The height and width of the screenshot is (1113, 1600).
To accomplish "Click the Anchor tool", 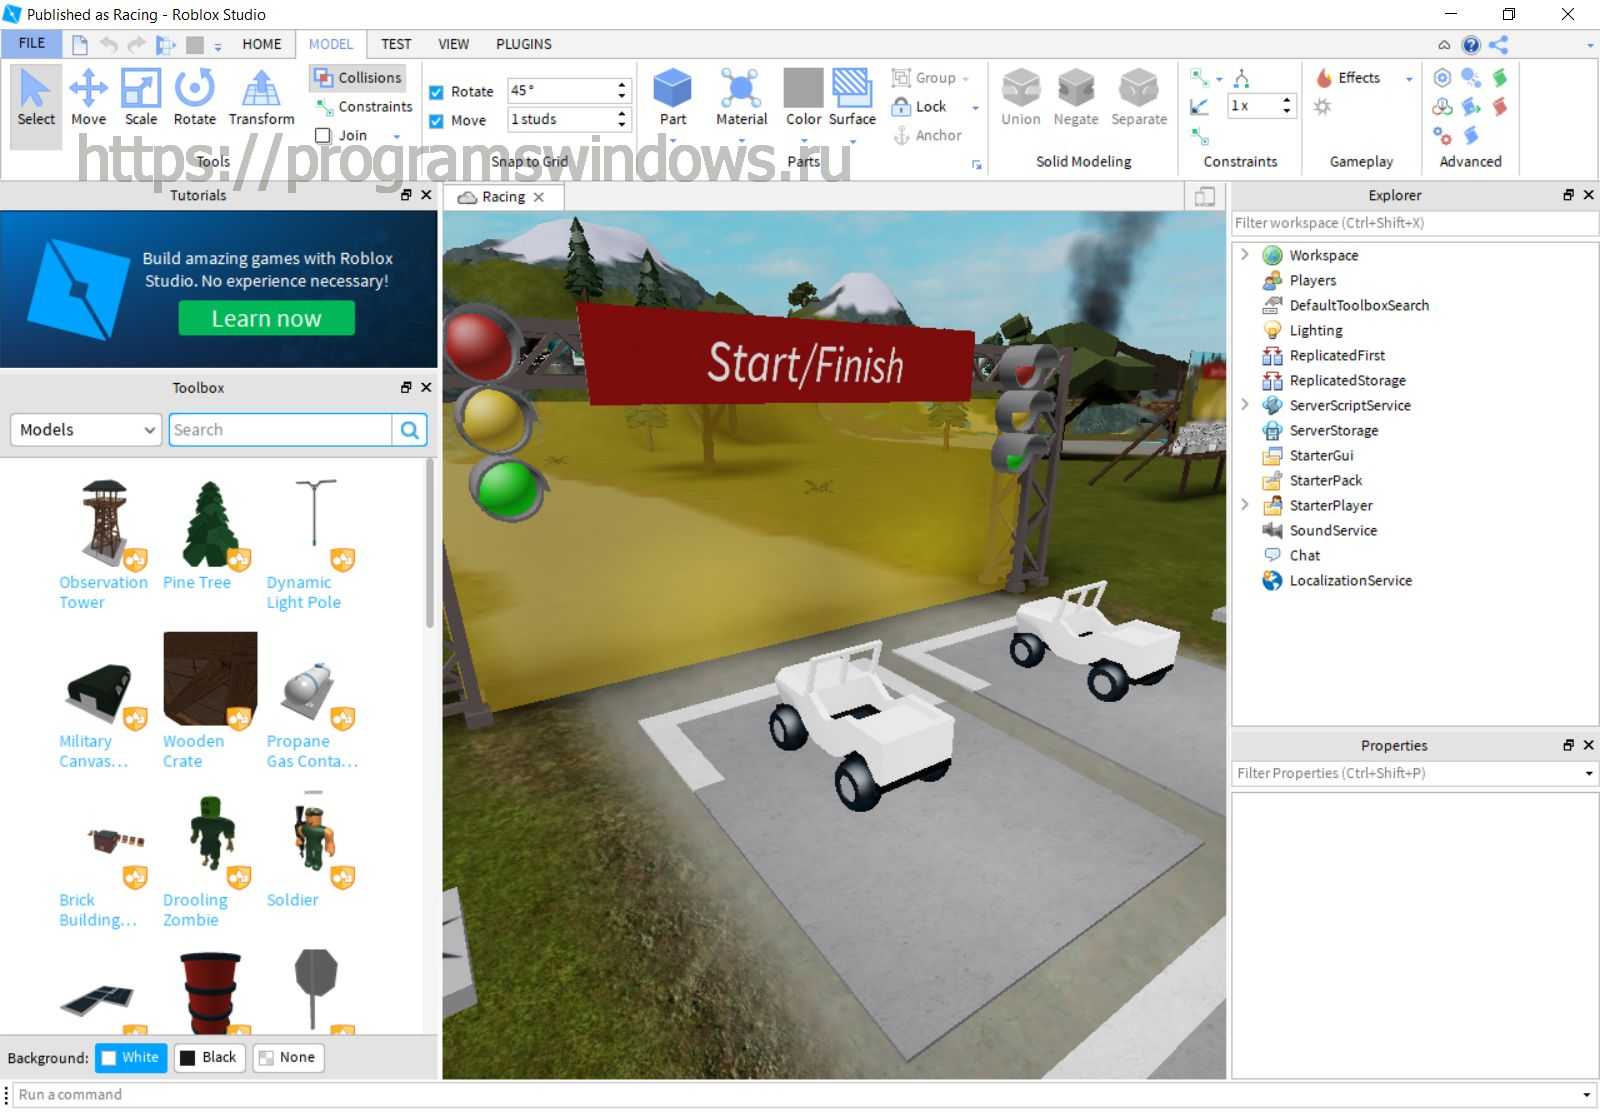I will click(927, 135).
